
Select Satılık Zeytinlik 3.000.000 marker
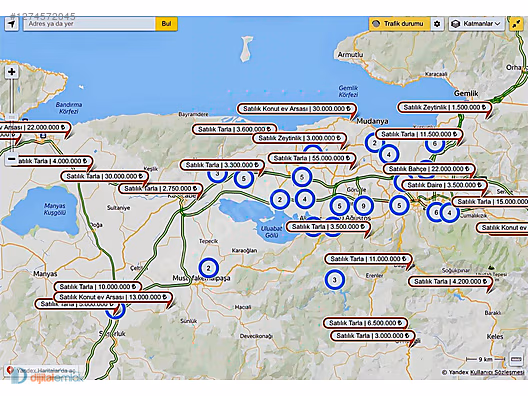pos(300,138)
